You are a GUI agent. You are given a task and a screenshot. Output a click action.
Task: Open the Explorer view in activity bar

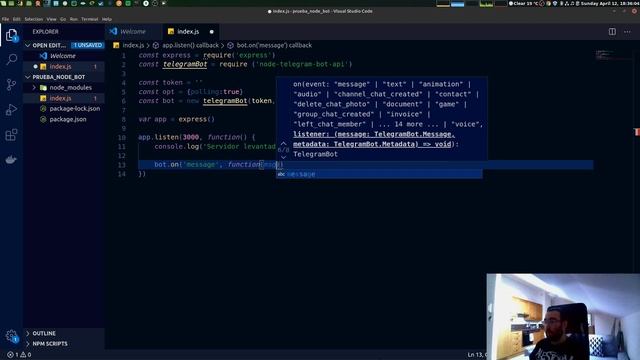(x=11, y=35)
